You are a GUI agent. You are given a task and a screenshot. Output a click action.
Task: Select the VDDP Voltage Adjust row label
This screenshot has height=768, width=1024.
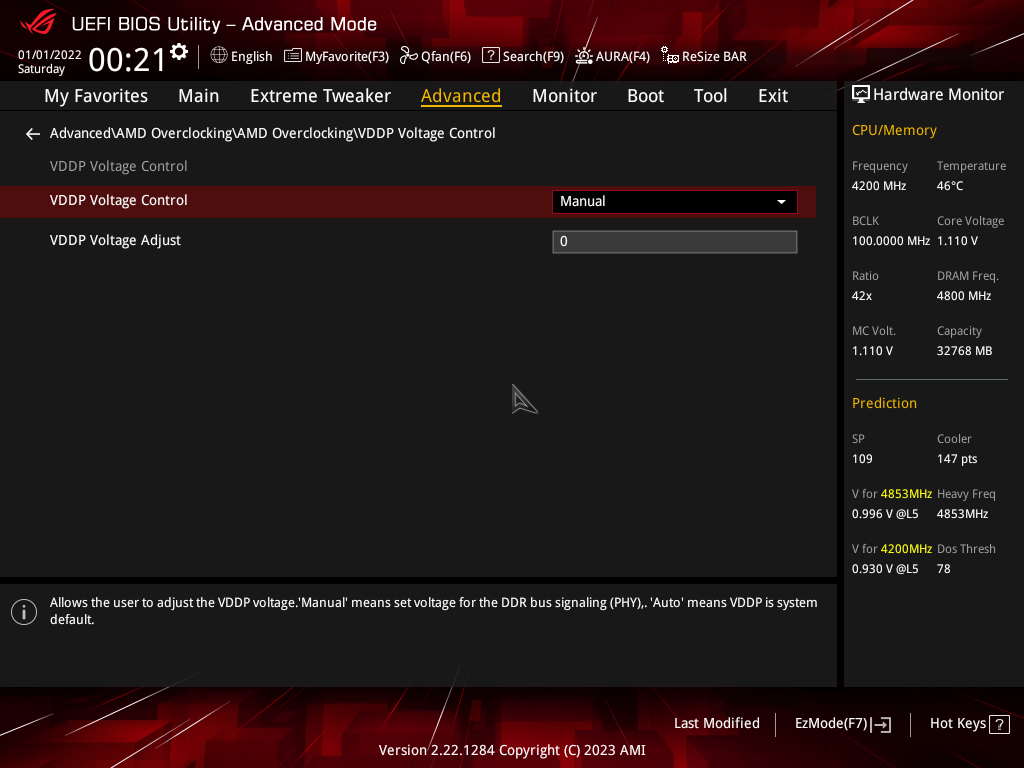pos(115,240)
